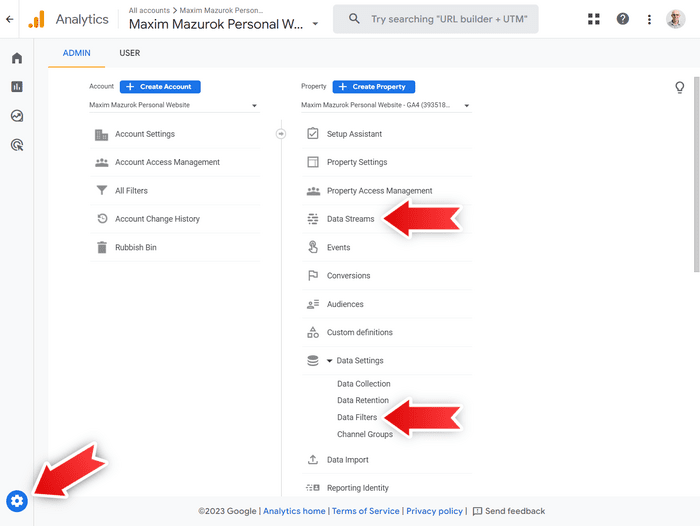
Task: Open the Property selector dropdown
Action: pos(386,105)
